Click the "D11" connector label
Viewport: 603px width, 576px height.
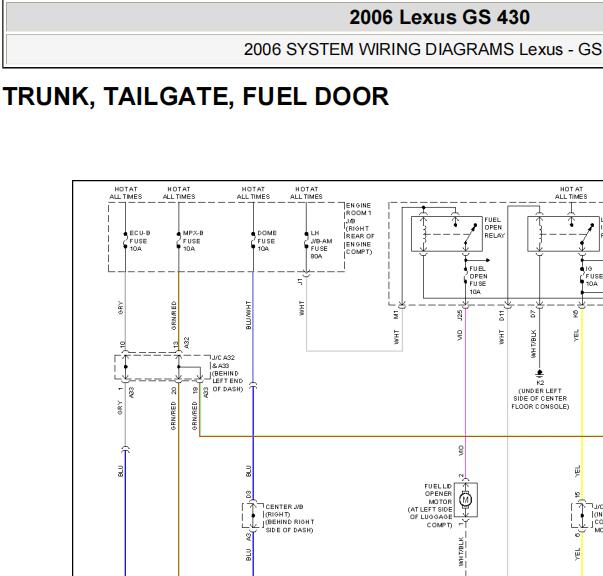coord(501,316)
